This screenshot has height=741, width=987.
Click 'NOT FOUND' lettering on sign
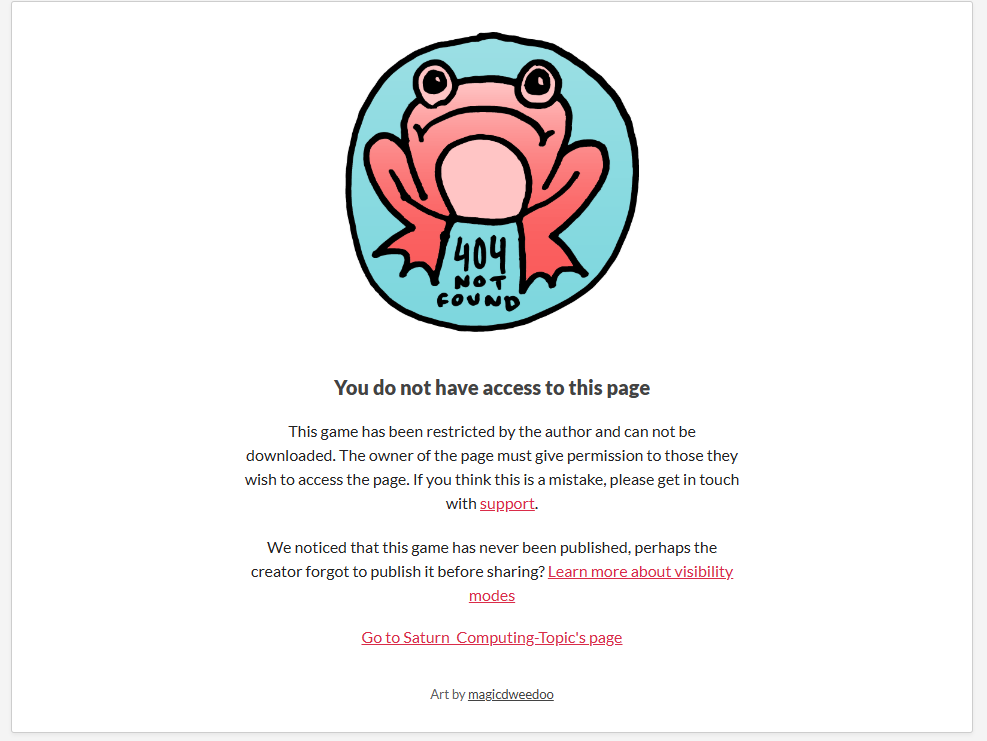pyautogui.click(x=478, y=292)
